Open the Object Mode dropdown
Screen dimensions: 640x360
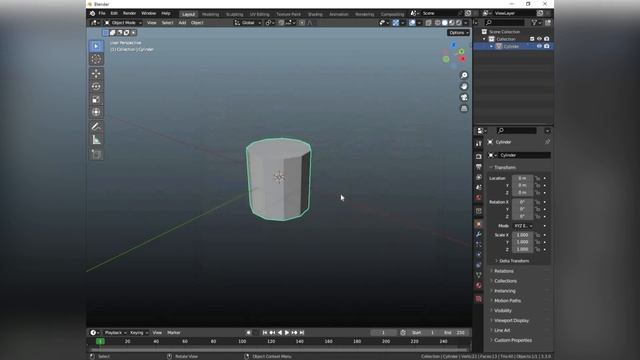[x=123, y=23]
